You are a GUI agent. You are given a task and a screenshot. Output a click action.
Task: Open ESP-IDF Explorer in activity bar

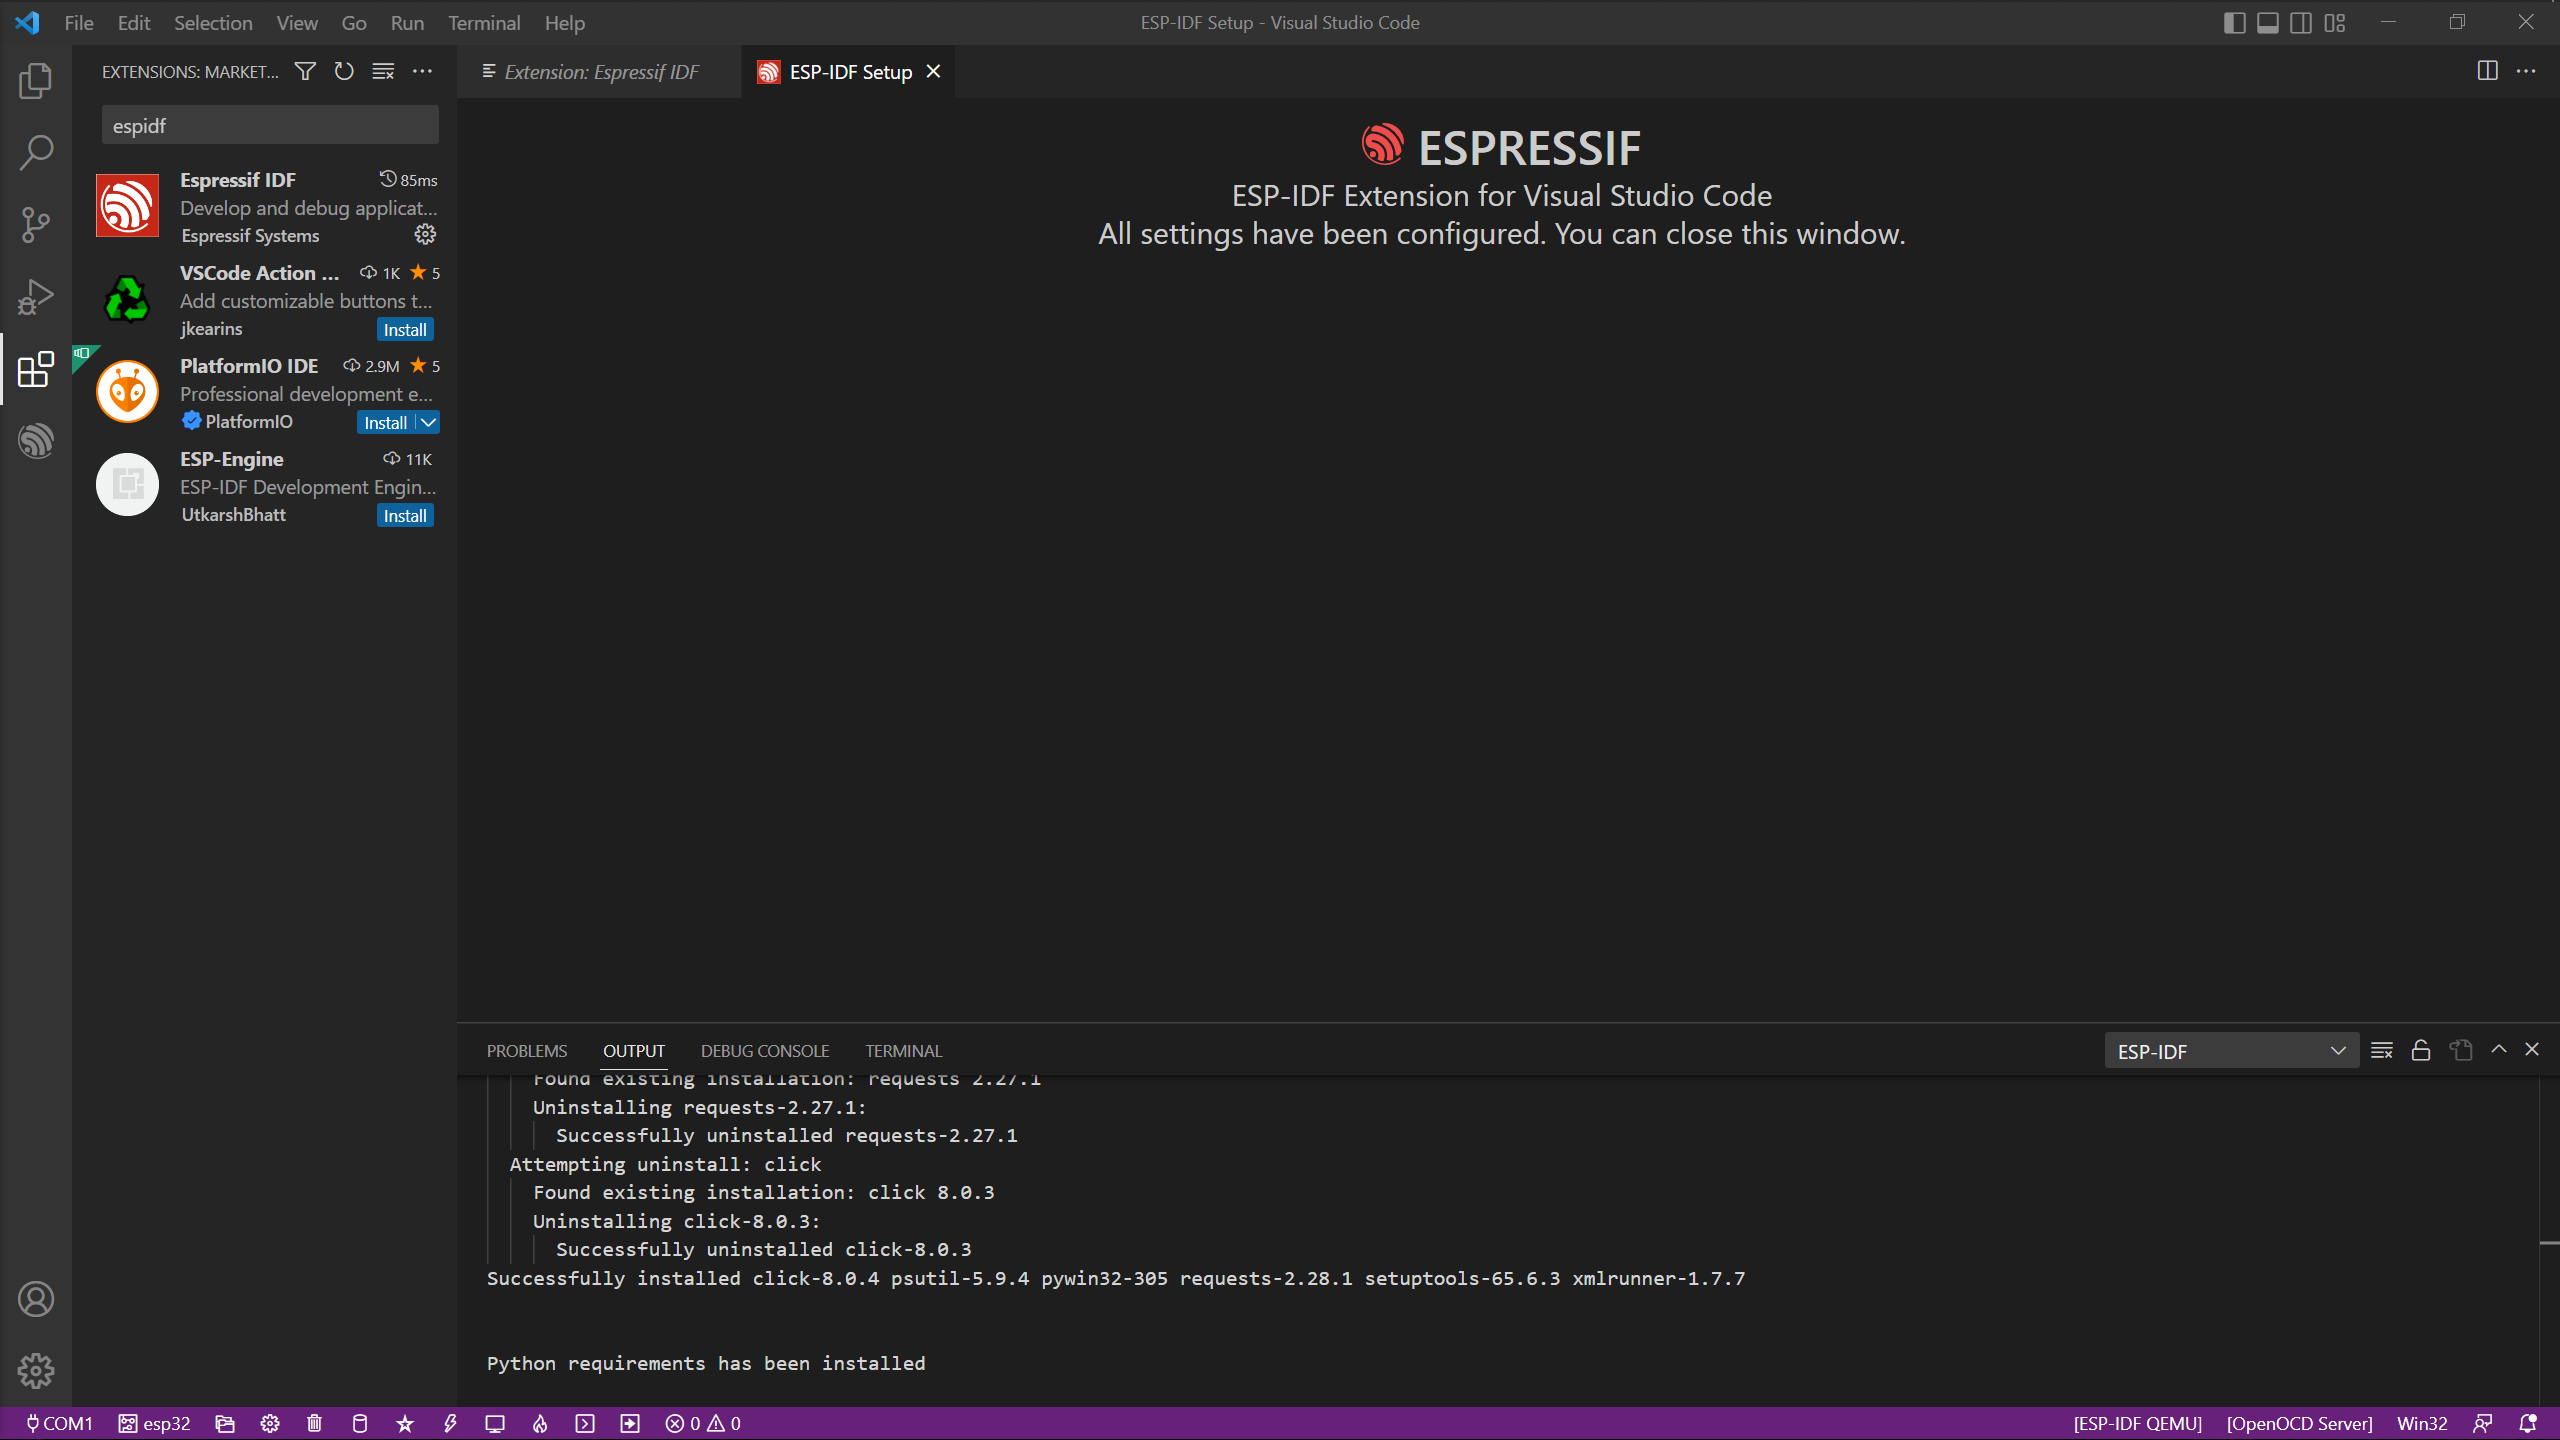(36, 441)
